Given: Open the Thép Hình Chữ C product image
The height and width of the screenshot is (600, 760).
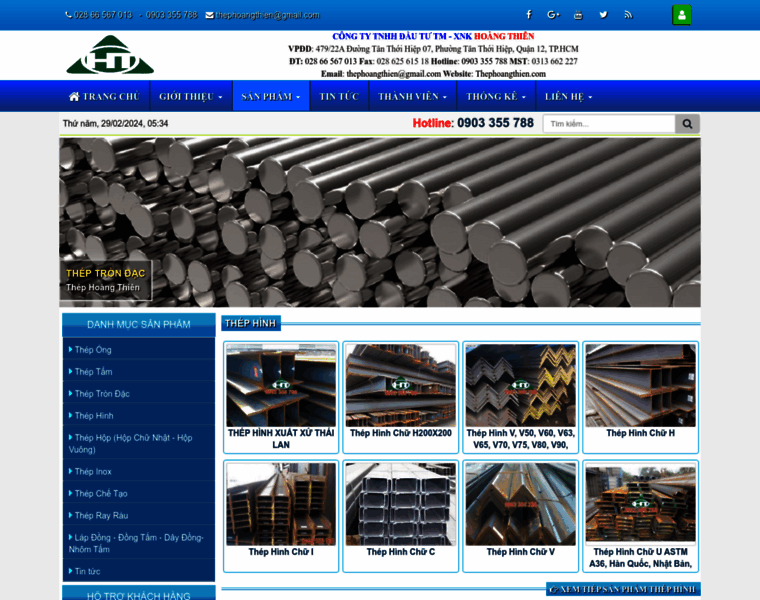Looking at the screenshot, I should [x=400, y=504].
